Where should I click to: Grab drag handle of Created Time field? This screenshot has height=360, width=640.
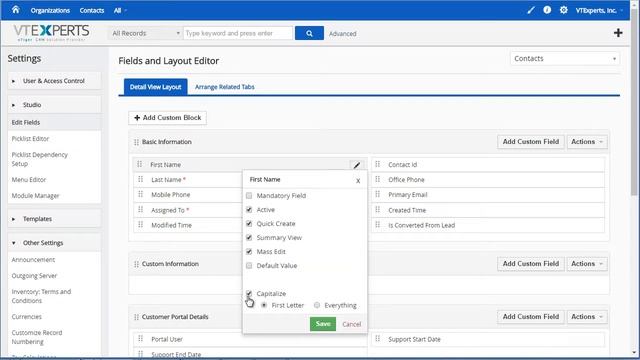click(x=378, y=209)
